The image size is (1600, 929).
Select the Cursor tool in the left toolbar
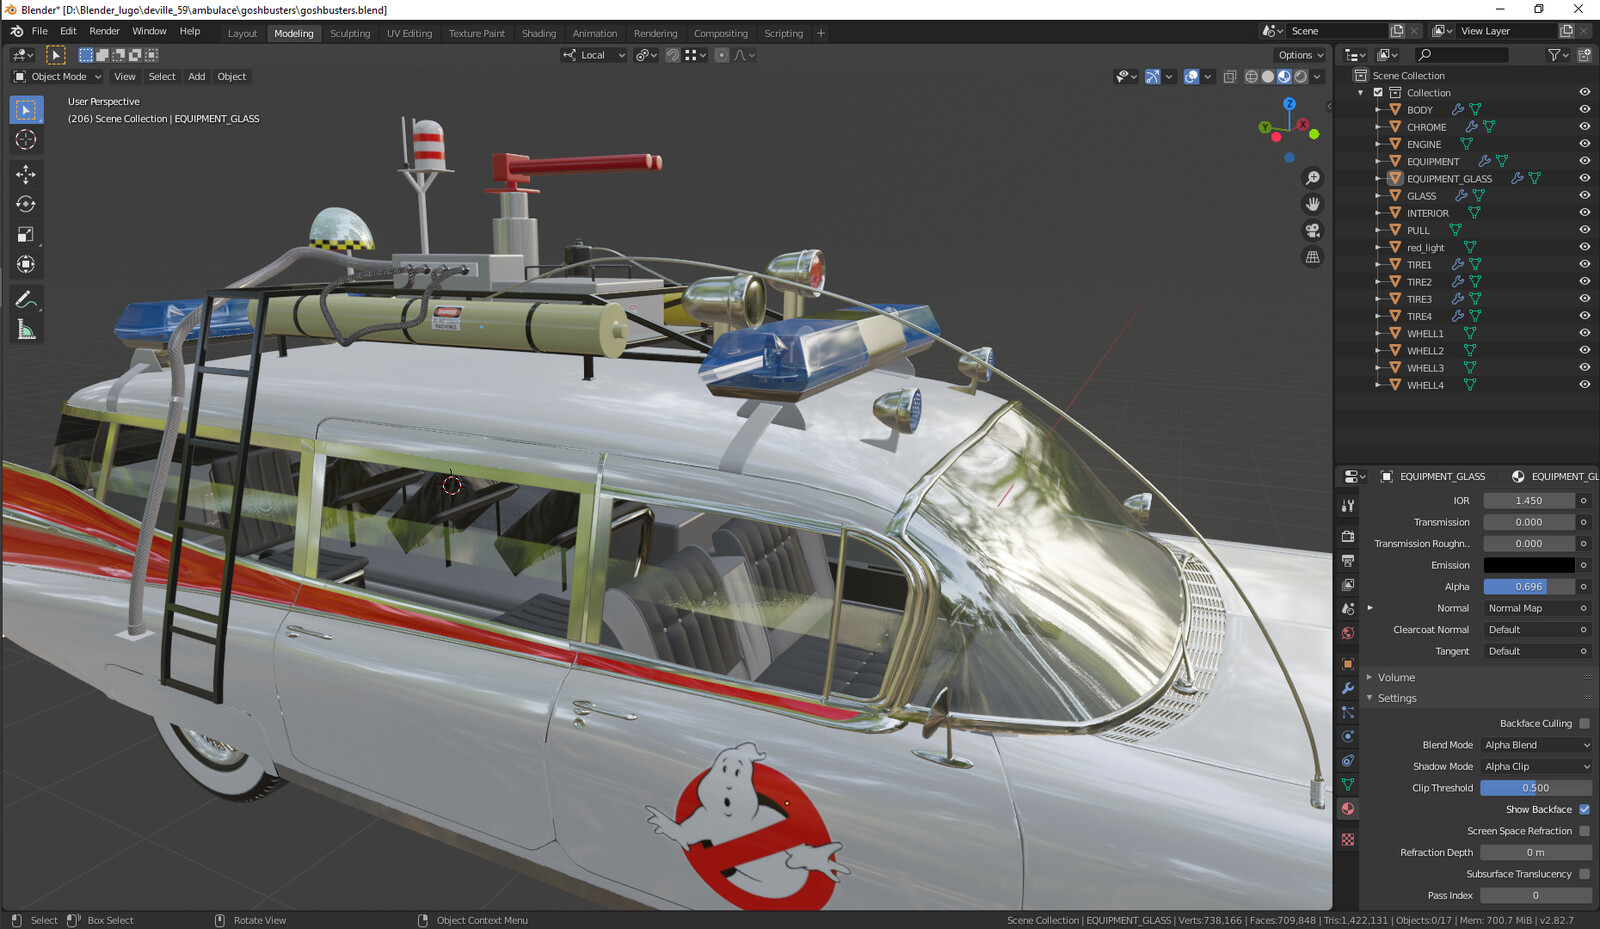(x=26, y=140)
